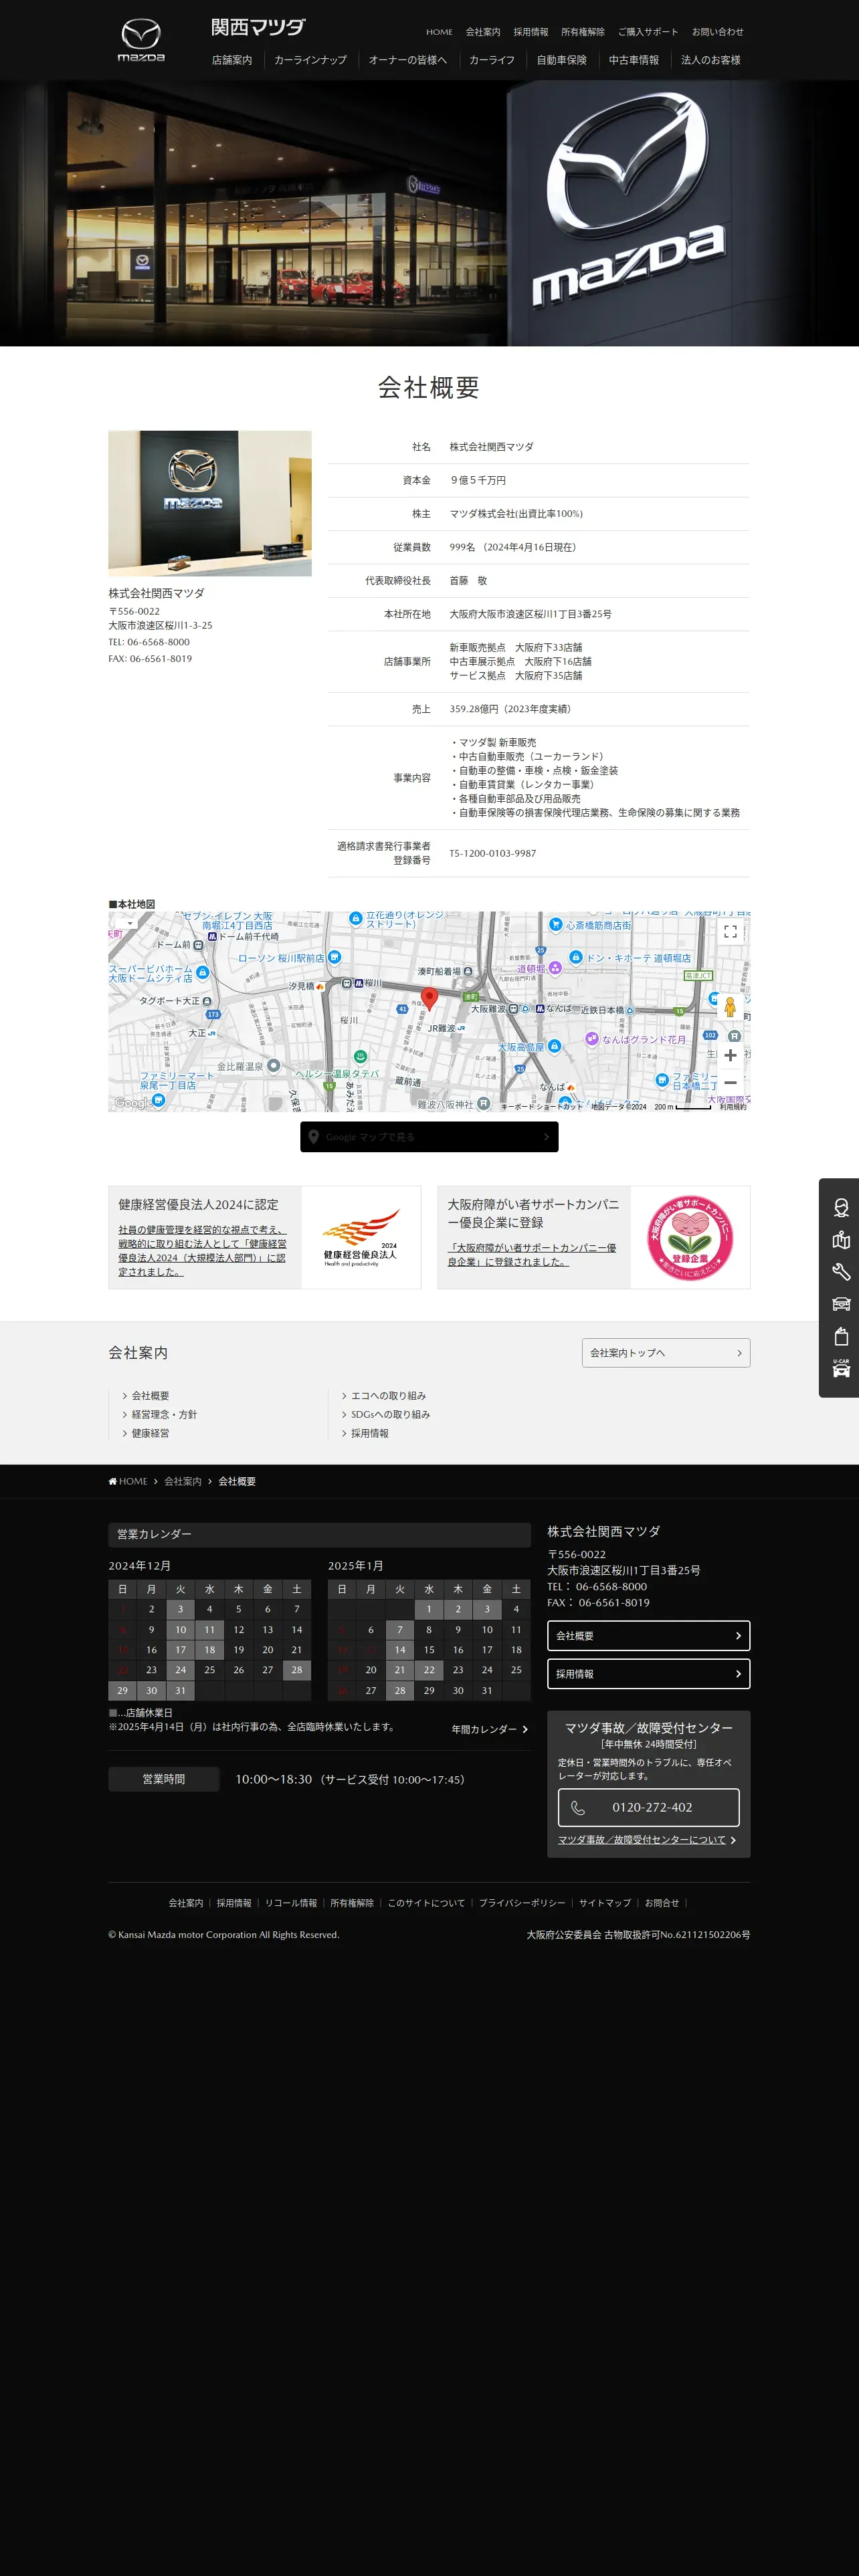The height and width of the screenshot is (2576, 859).
Task: Click サイトマップ in the footer links
Action: (605, 1903)
